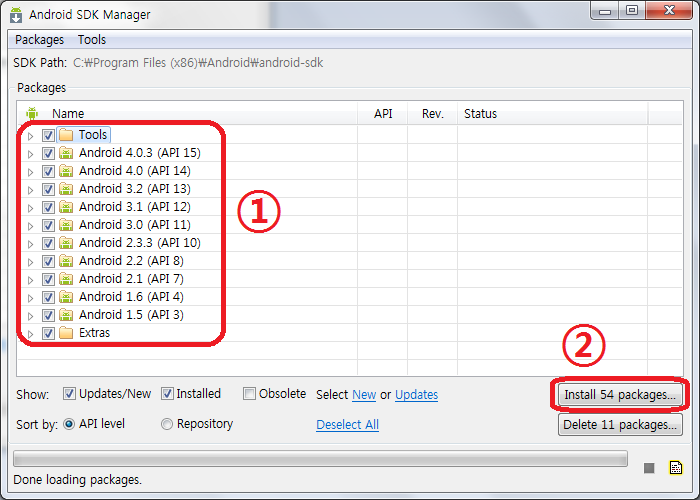Expand the Tools tree node

(x=30, y=136)
